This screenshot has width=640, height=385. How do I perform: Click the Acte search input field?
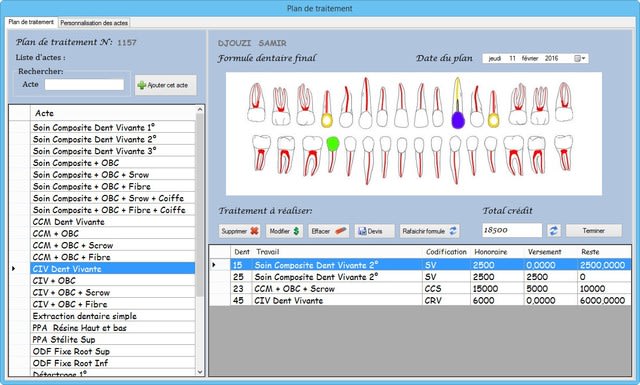(84, 85)
